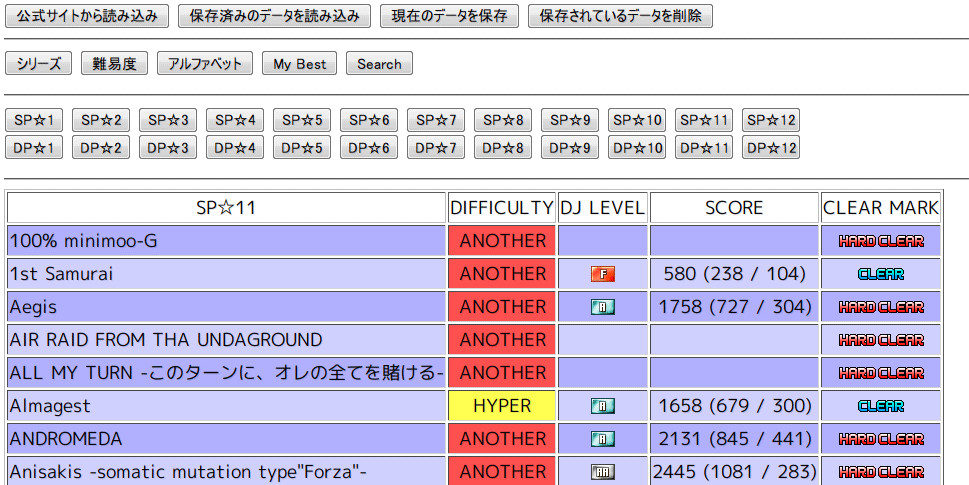Click the A rank icon for Almagest
This screenshot has height=485, width=969.
click(603, 406)
